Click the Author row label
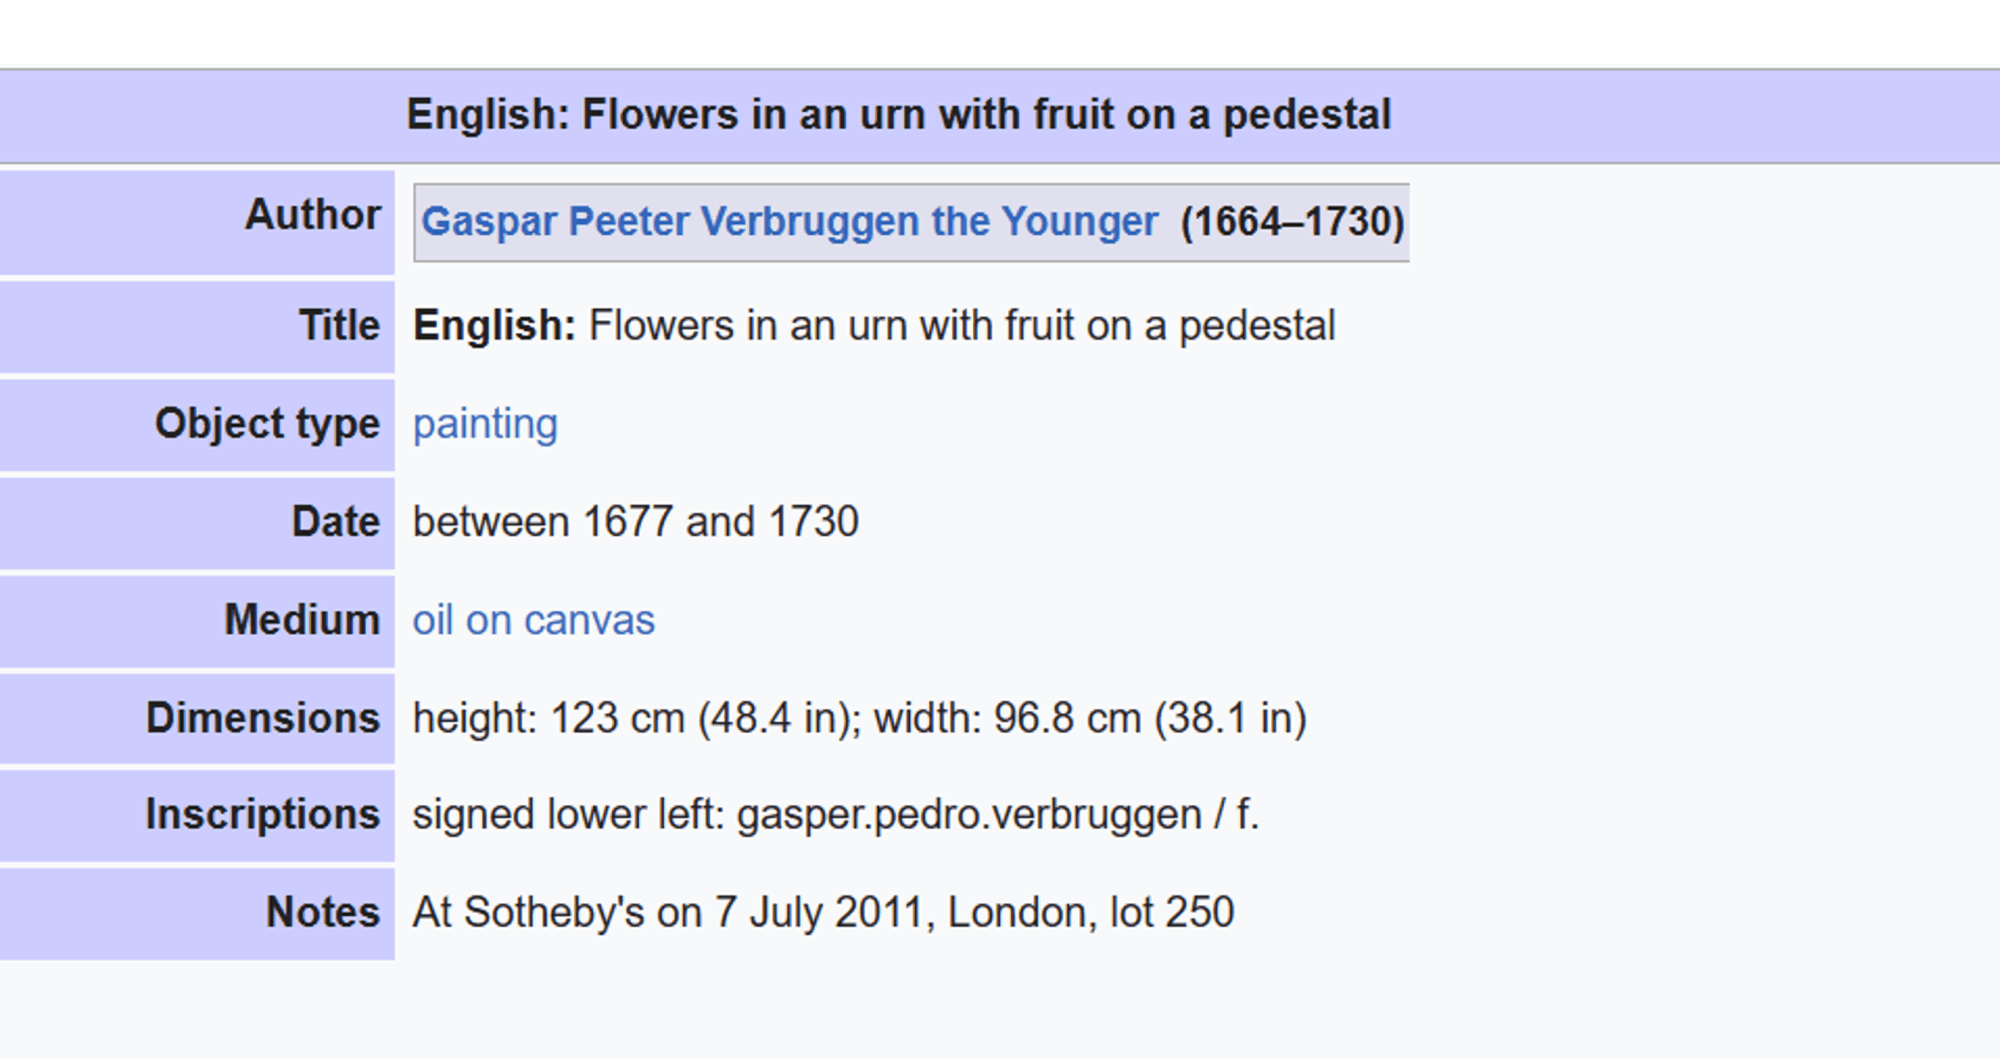The image size is (2000, 1058). 313,214
